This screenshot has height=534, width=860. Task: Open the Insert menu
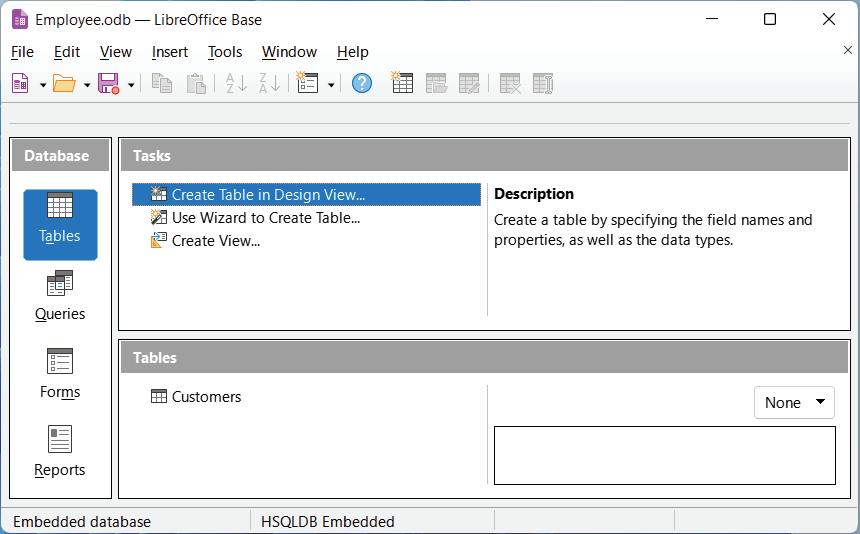(170, 52)
